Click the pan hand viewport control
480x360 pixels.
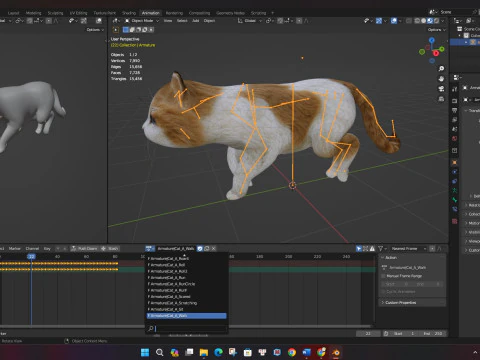(441, 79)
